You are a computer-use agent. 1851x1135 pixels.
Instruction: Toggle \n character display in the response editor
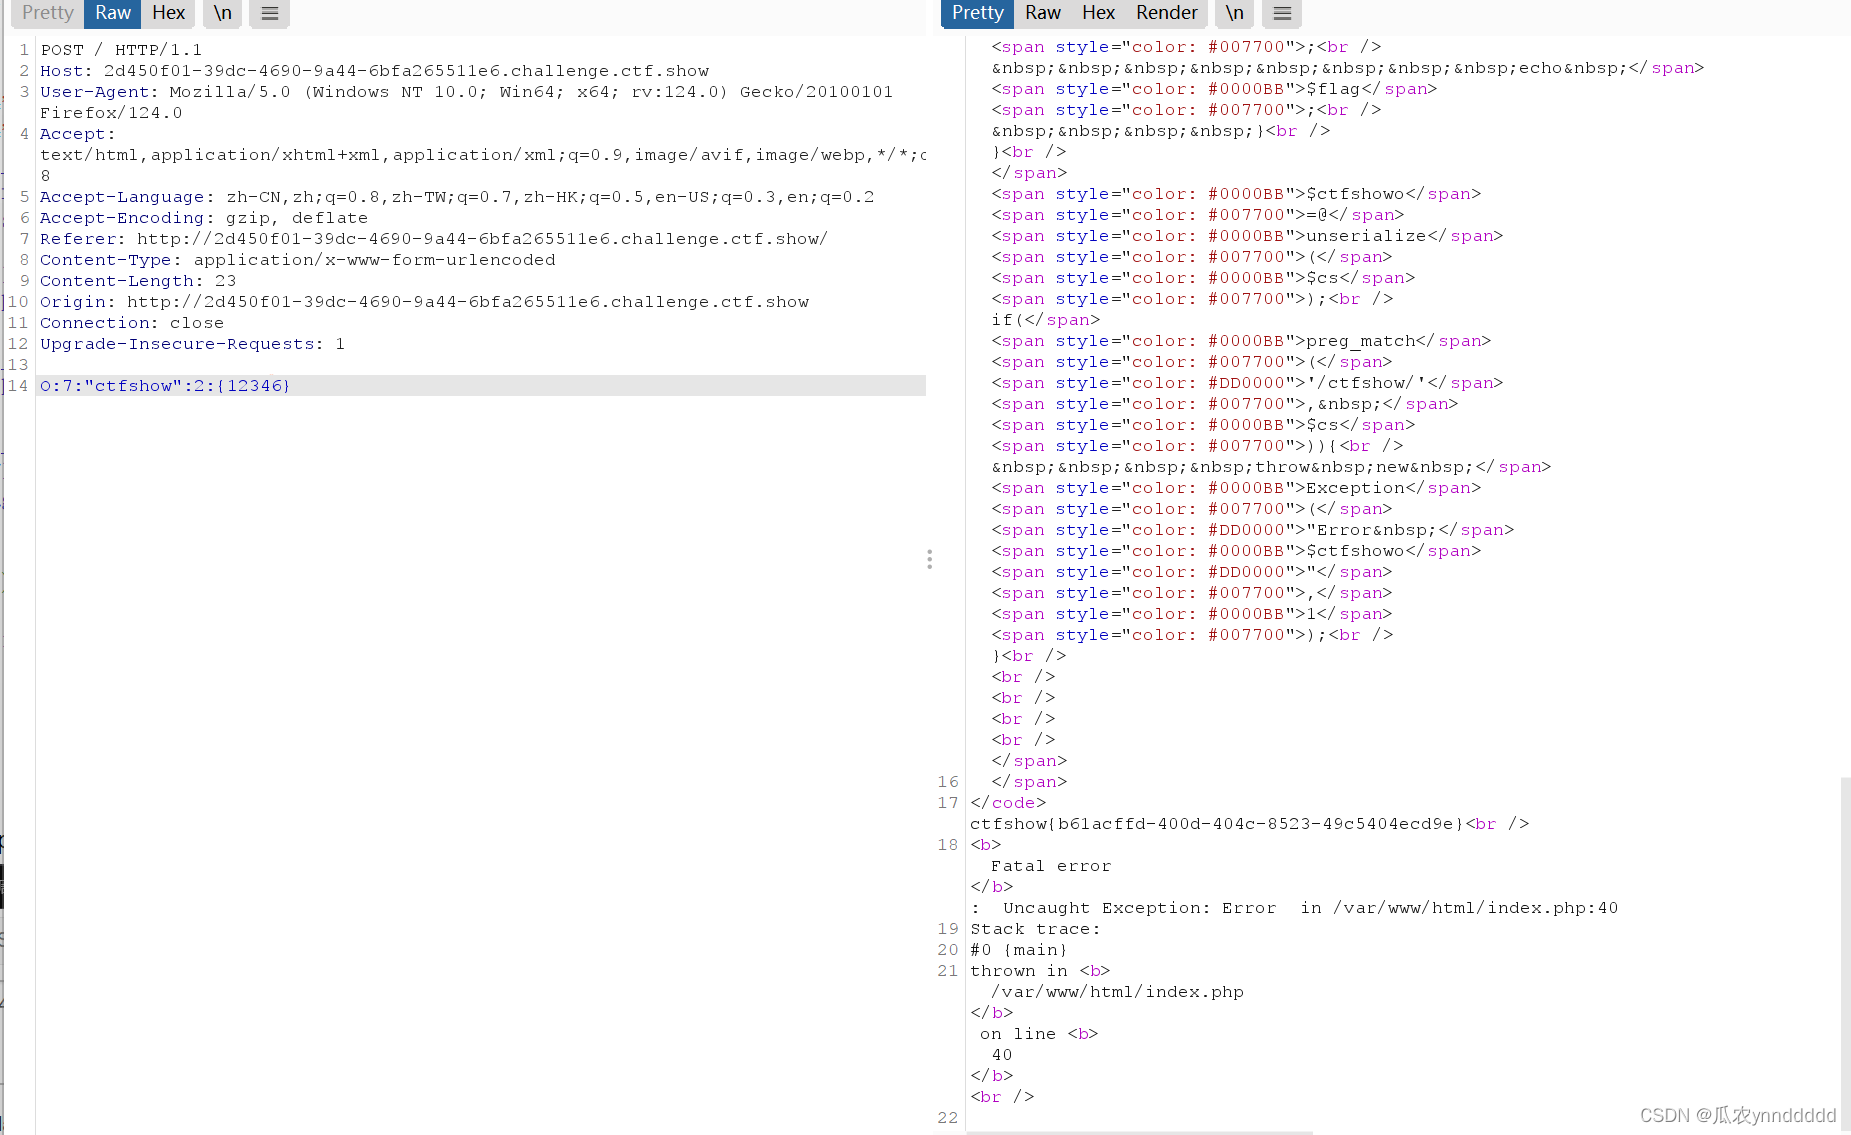1233,14
